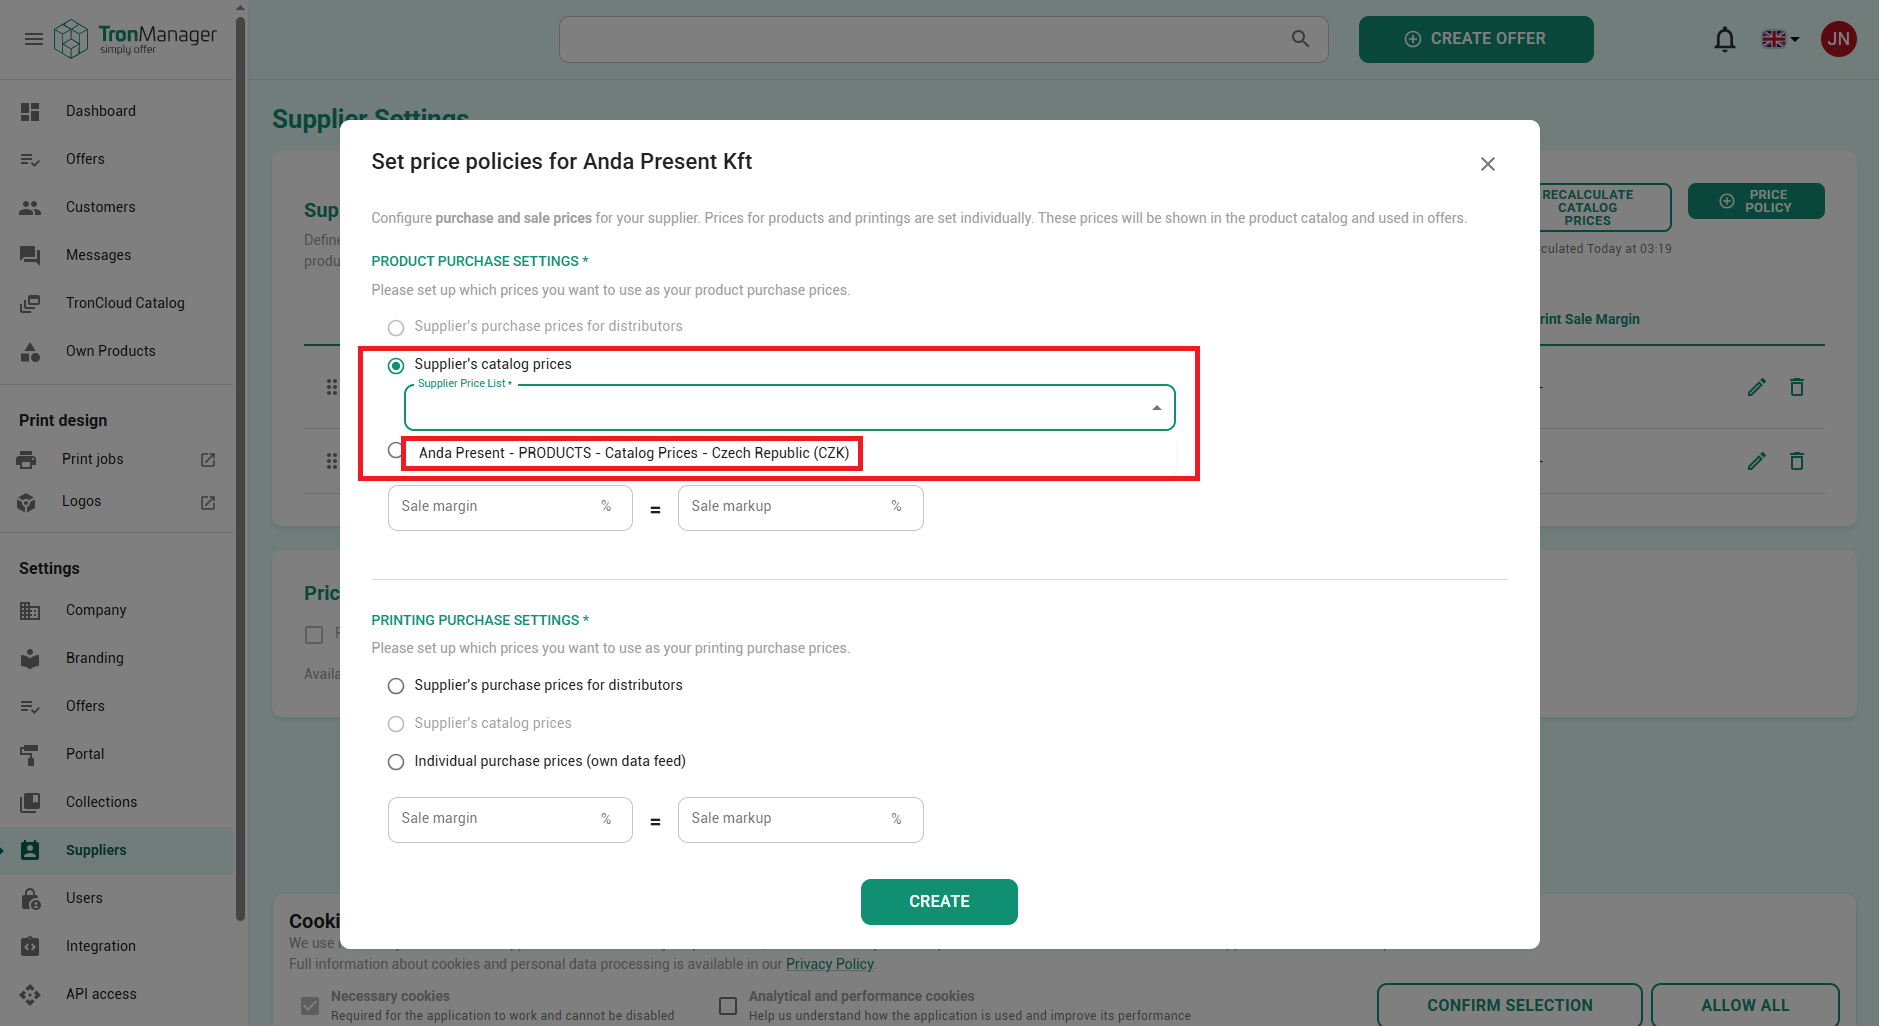
Task: Select printing Supplier's purchase prices for distributors
Action: [x=396, y=686]
